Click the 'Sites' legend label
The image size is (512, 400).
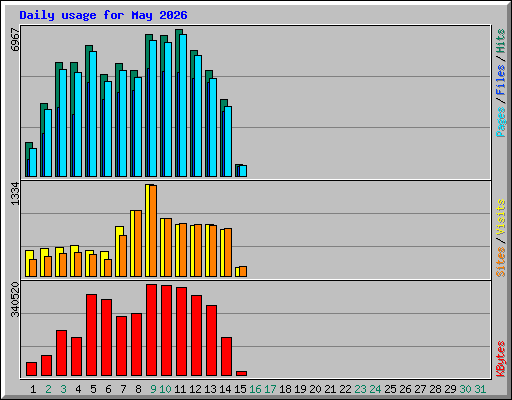[501, 262]
